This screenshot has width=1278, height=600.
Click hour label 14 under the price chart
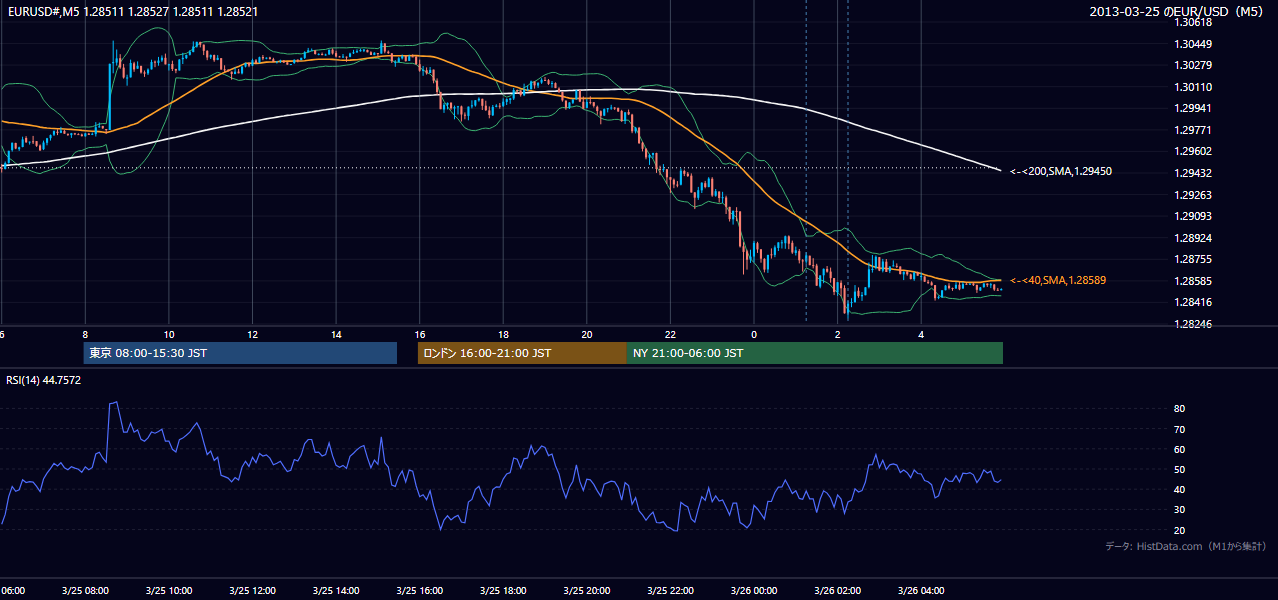click(336, 334)
